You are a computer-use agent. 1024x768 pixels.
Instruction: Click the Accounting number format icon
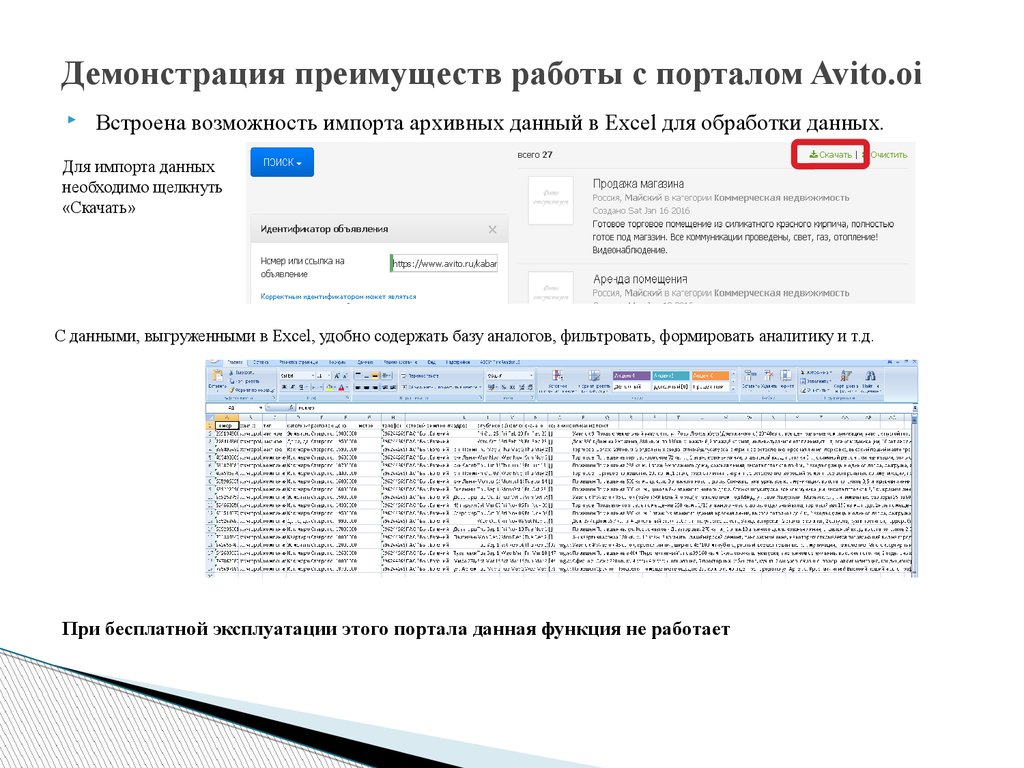492,387
